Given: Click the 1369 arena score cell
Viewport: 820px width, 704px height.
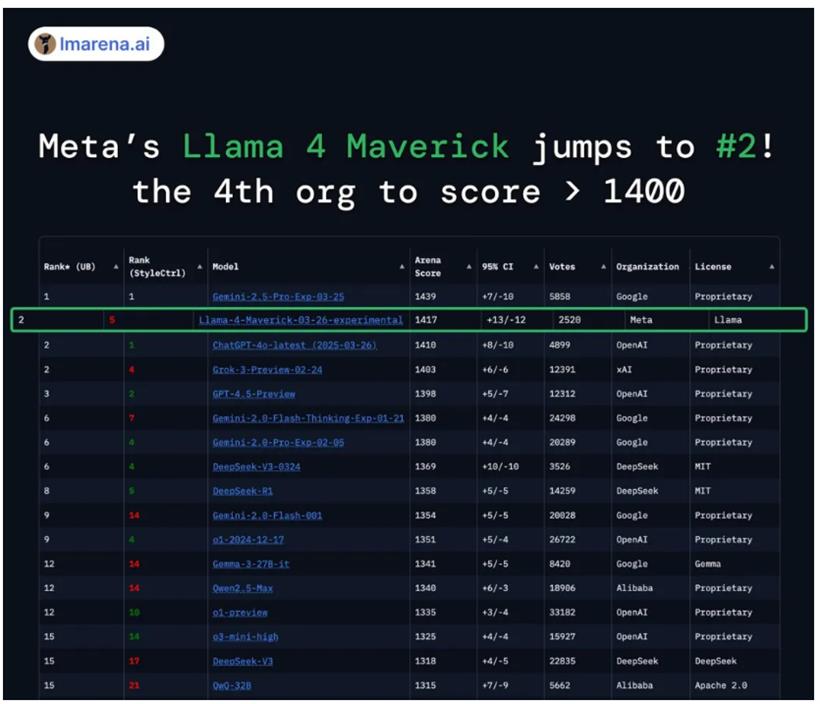Looking at the screenshot, I should (x=425, y=467).
